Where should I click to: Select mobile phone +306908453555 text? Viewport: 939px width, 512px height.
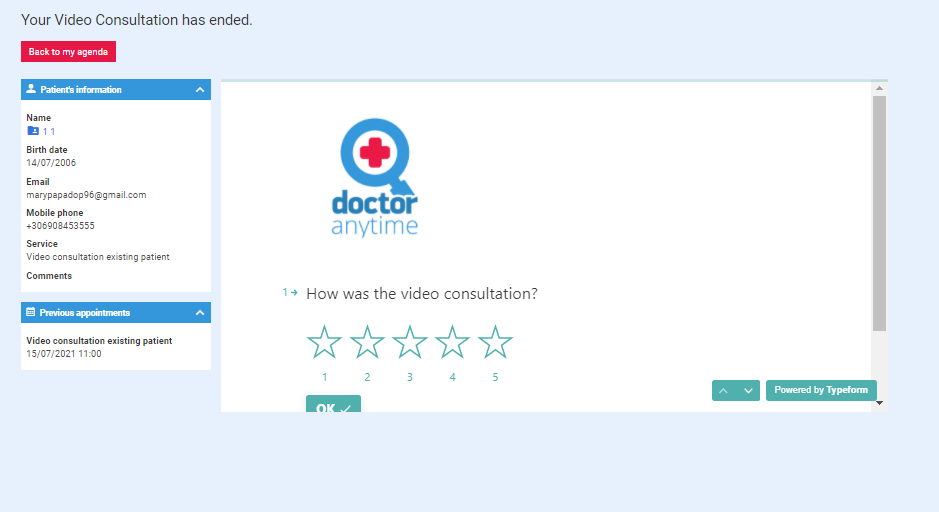tap(60, 226)
